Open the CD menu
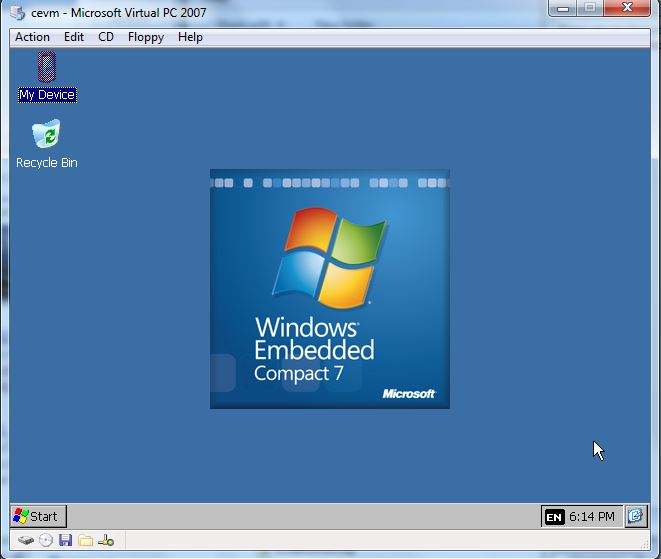This screenshot has width=661, height=559. [x=106, y=37]
